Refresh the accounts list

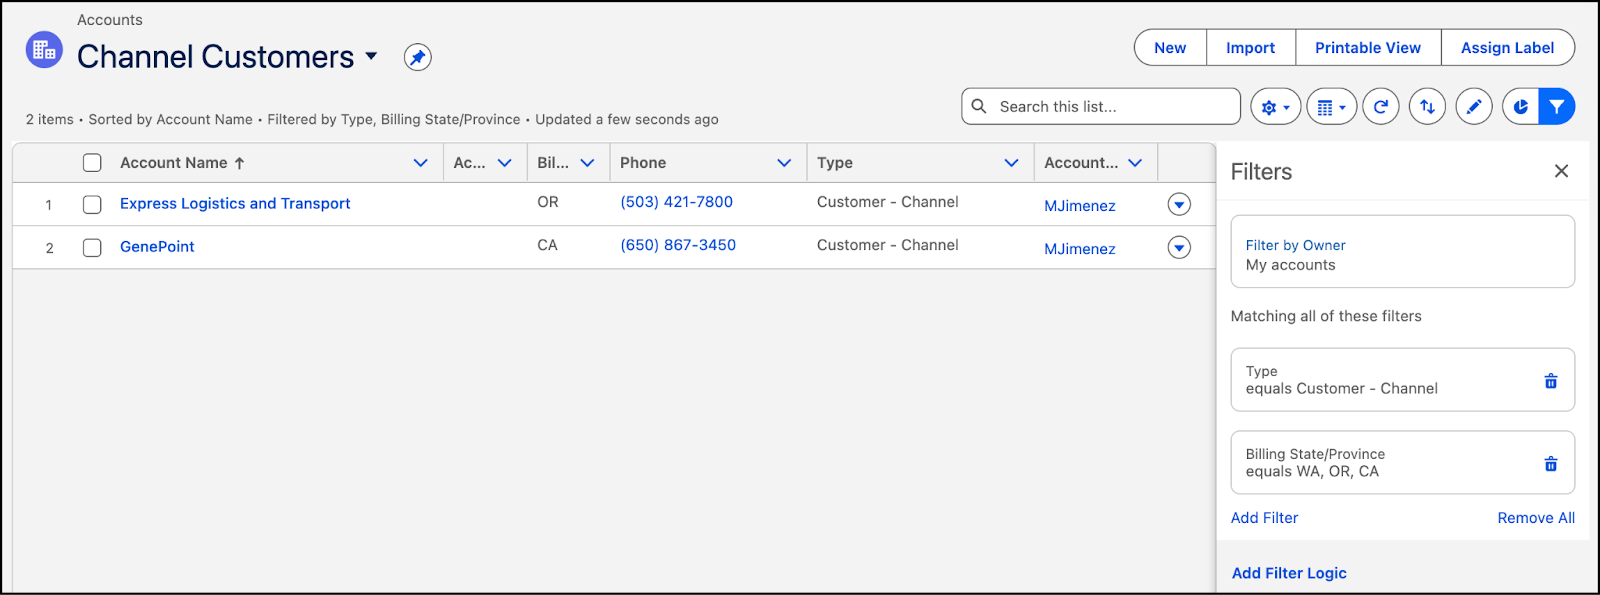pos(1381,107)
